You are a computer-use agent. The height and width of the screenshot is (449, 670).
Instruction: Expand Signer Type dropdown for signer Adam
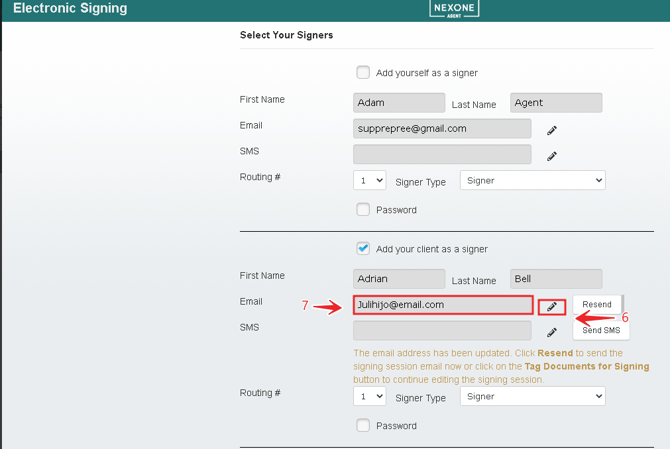(532, 181)
